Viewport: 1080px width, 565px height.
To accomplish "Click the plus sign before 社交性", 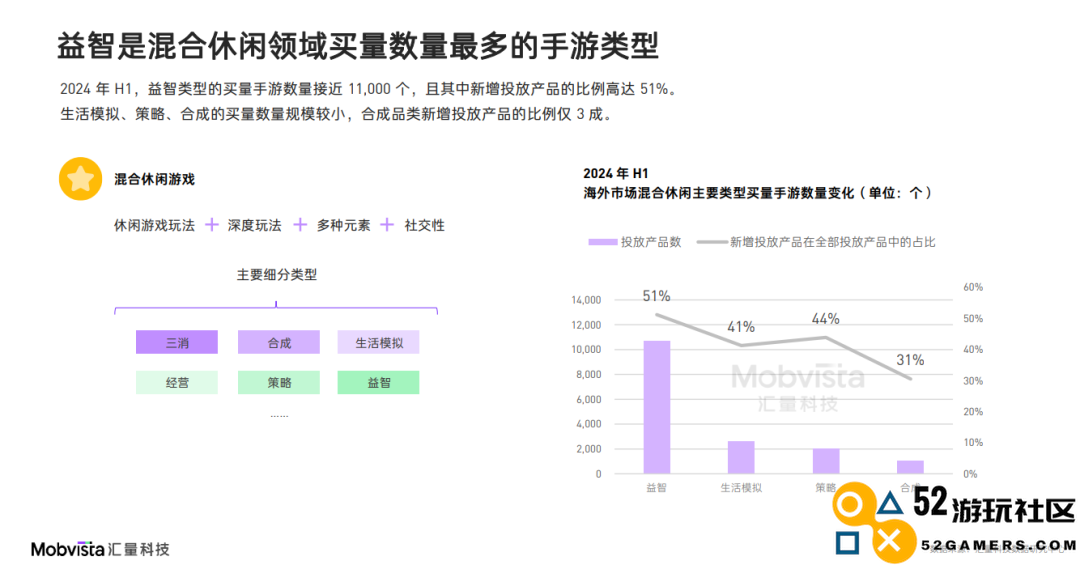I will (387, 225).
